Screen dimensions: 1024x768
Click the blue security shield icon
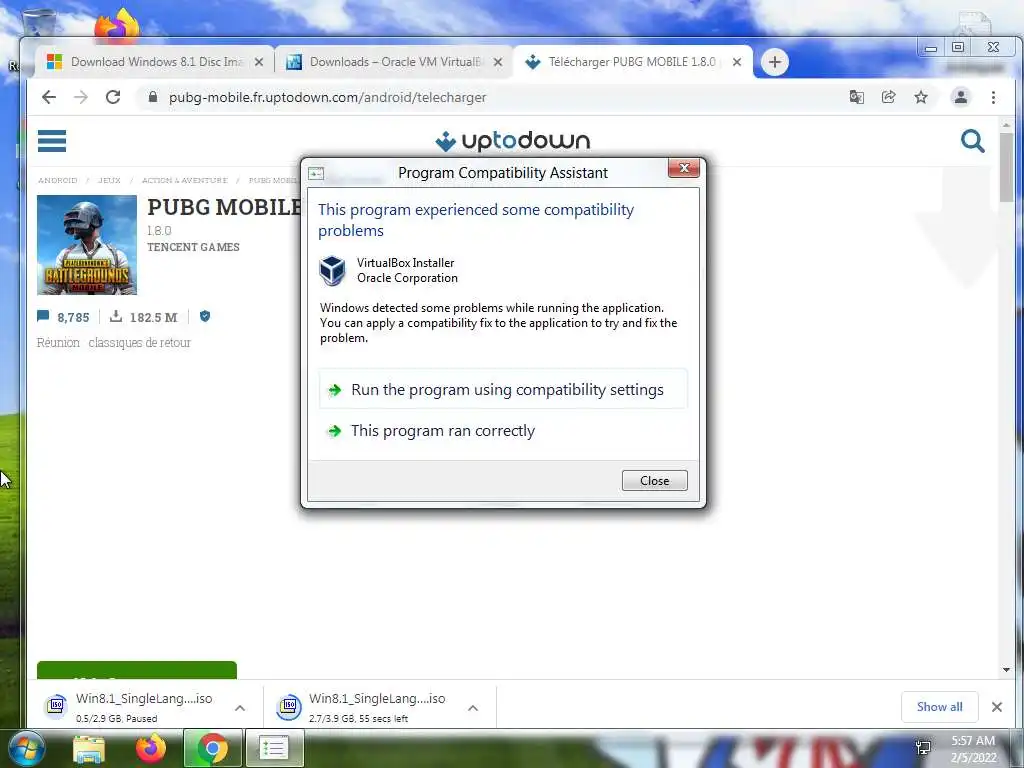coord(205,316)
